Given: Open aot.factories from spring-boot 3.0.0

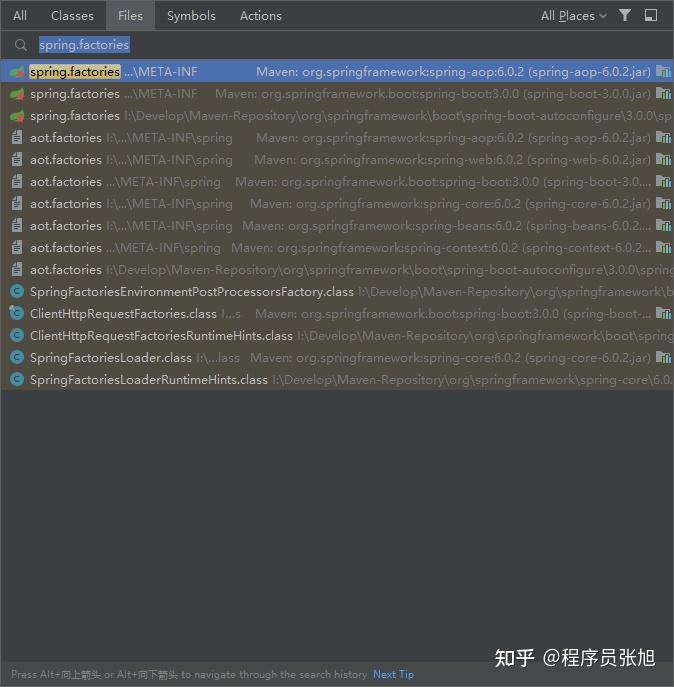Looking at the screenshot, I should point(337,181).
